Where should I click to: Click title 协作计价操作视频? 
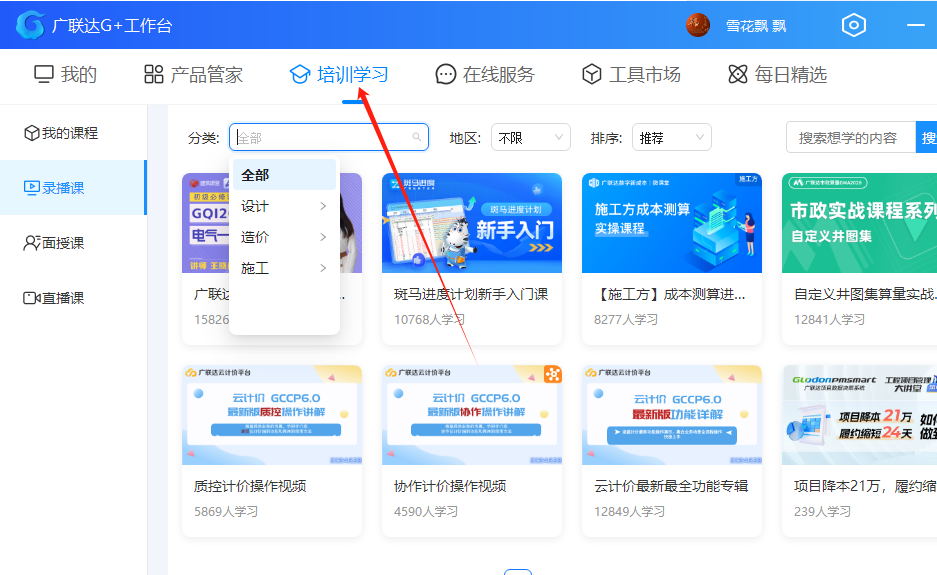(x=450, y=486)
